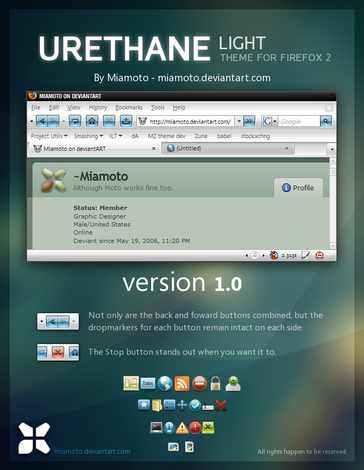Open the Help menu
The height and width of the screenshot is (470, 364).
pyautogui.click(x=179, y=107)
